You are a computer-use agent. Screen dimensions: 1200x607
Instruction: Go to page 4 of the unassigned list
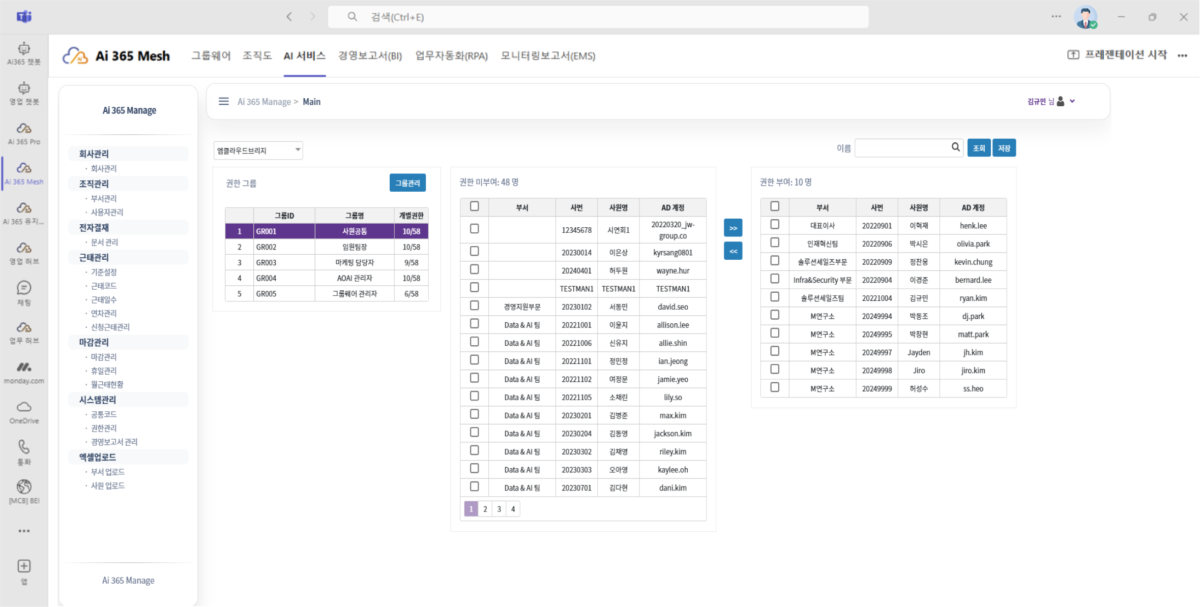click(x=513, y=509)
